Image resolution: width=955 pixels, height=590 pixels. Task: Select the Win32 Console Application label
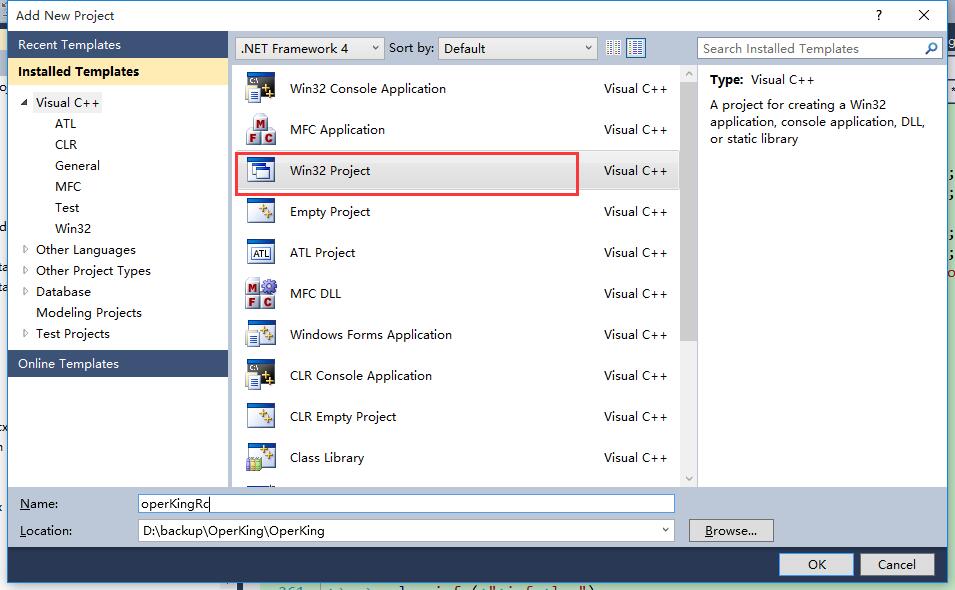coord(368,88)
